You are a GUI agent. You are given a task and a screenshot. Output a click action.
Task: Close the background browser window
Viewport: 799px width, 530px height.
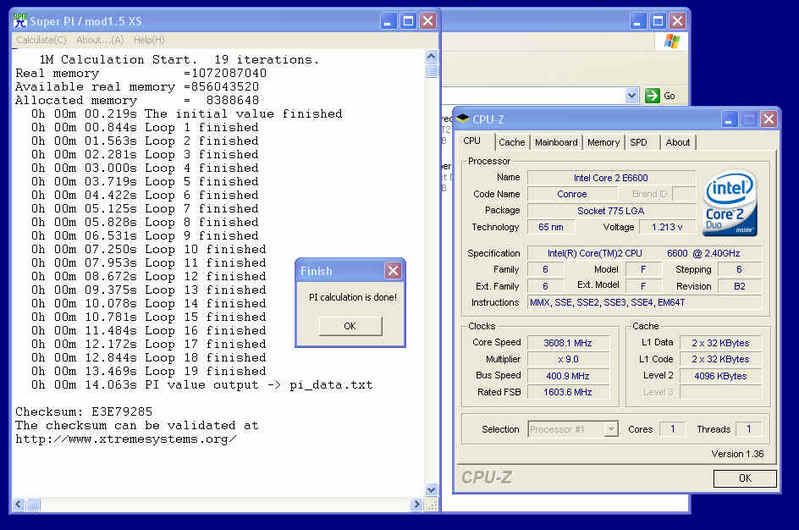point(677,21)
